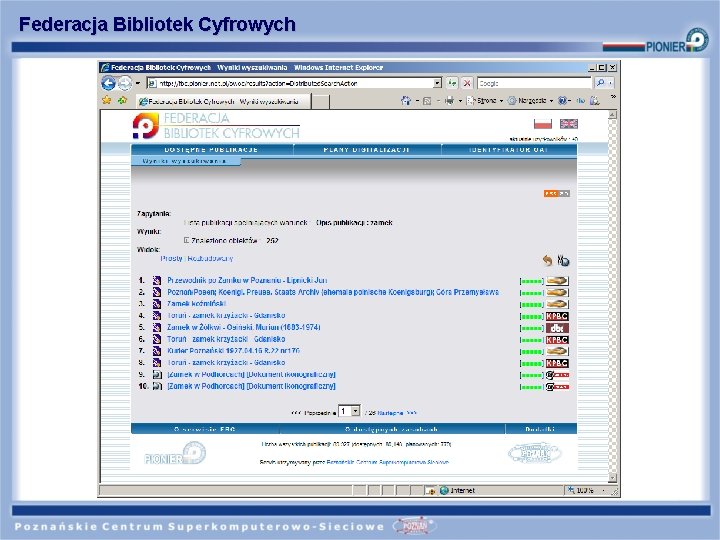Open the empty new browser tab
720x540 pixels.
tap(321, 101)
